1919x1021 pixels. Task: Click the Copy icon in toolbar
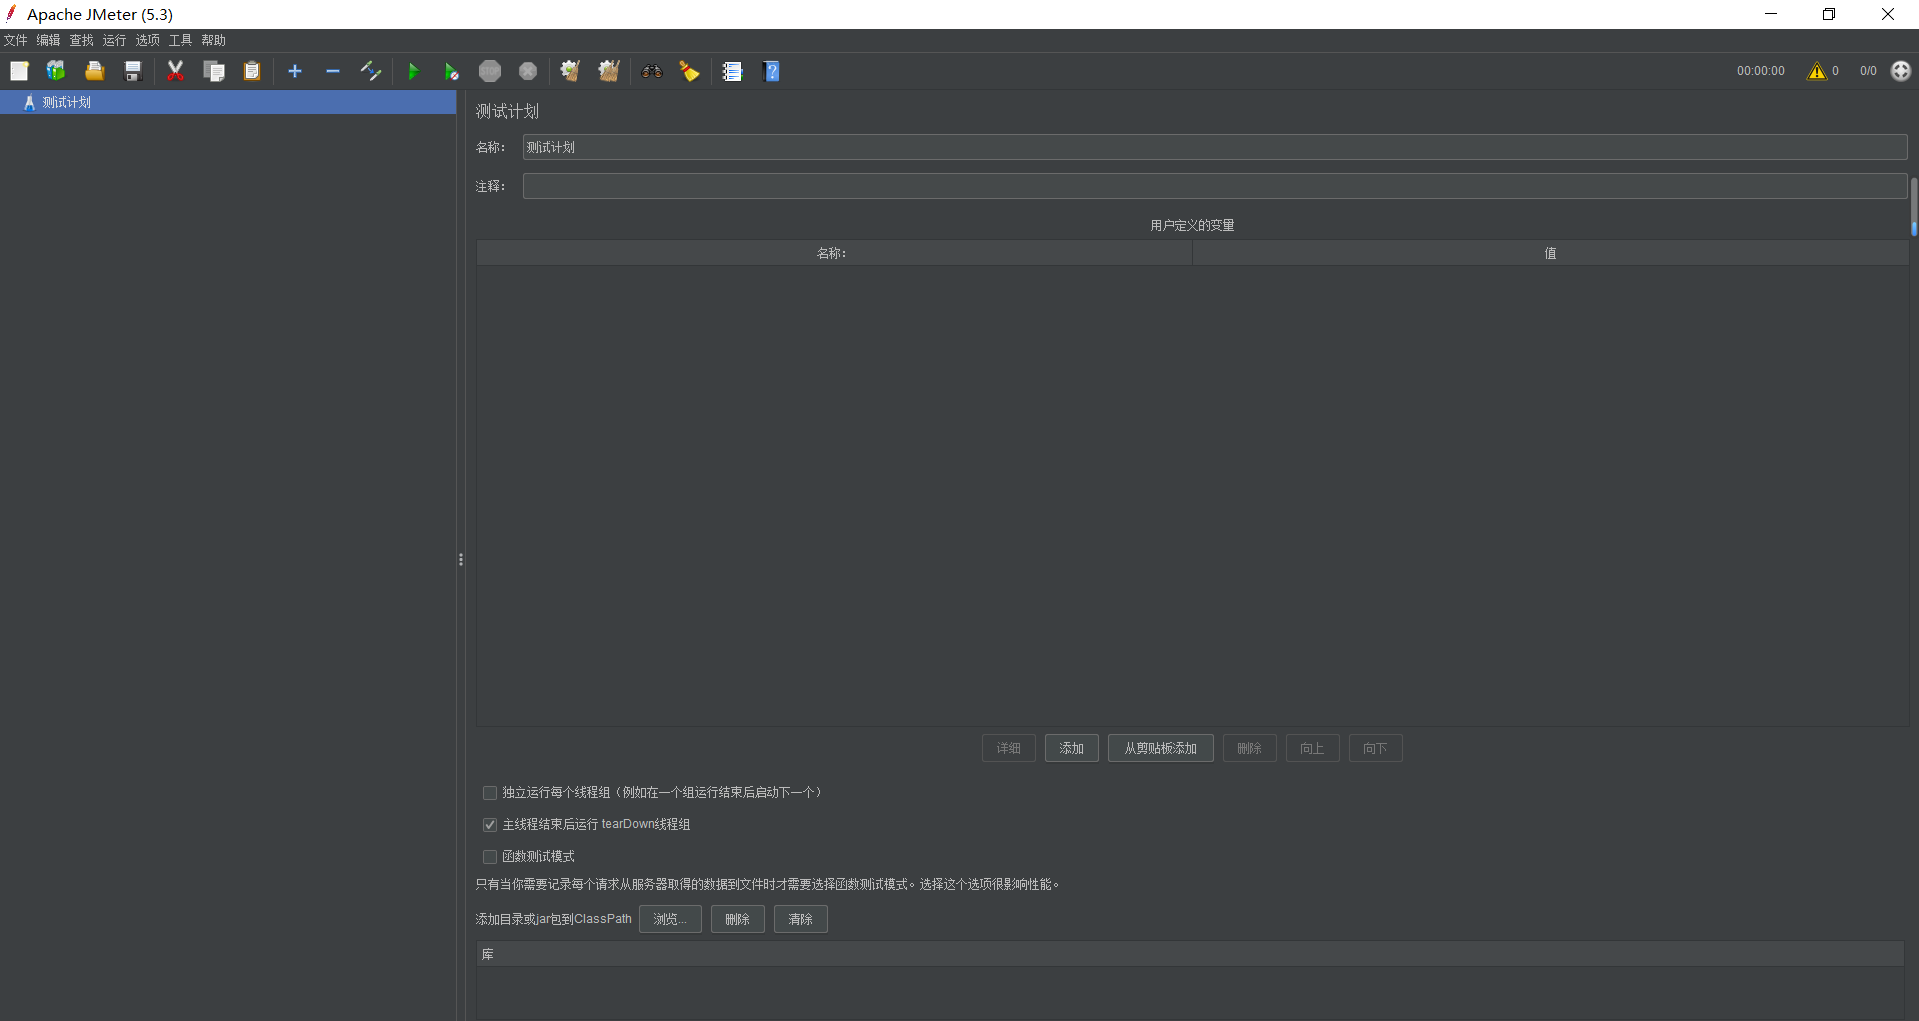[x=214, y=71]
